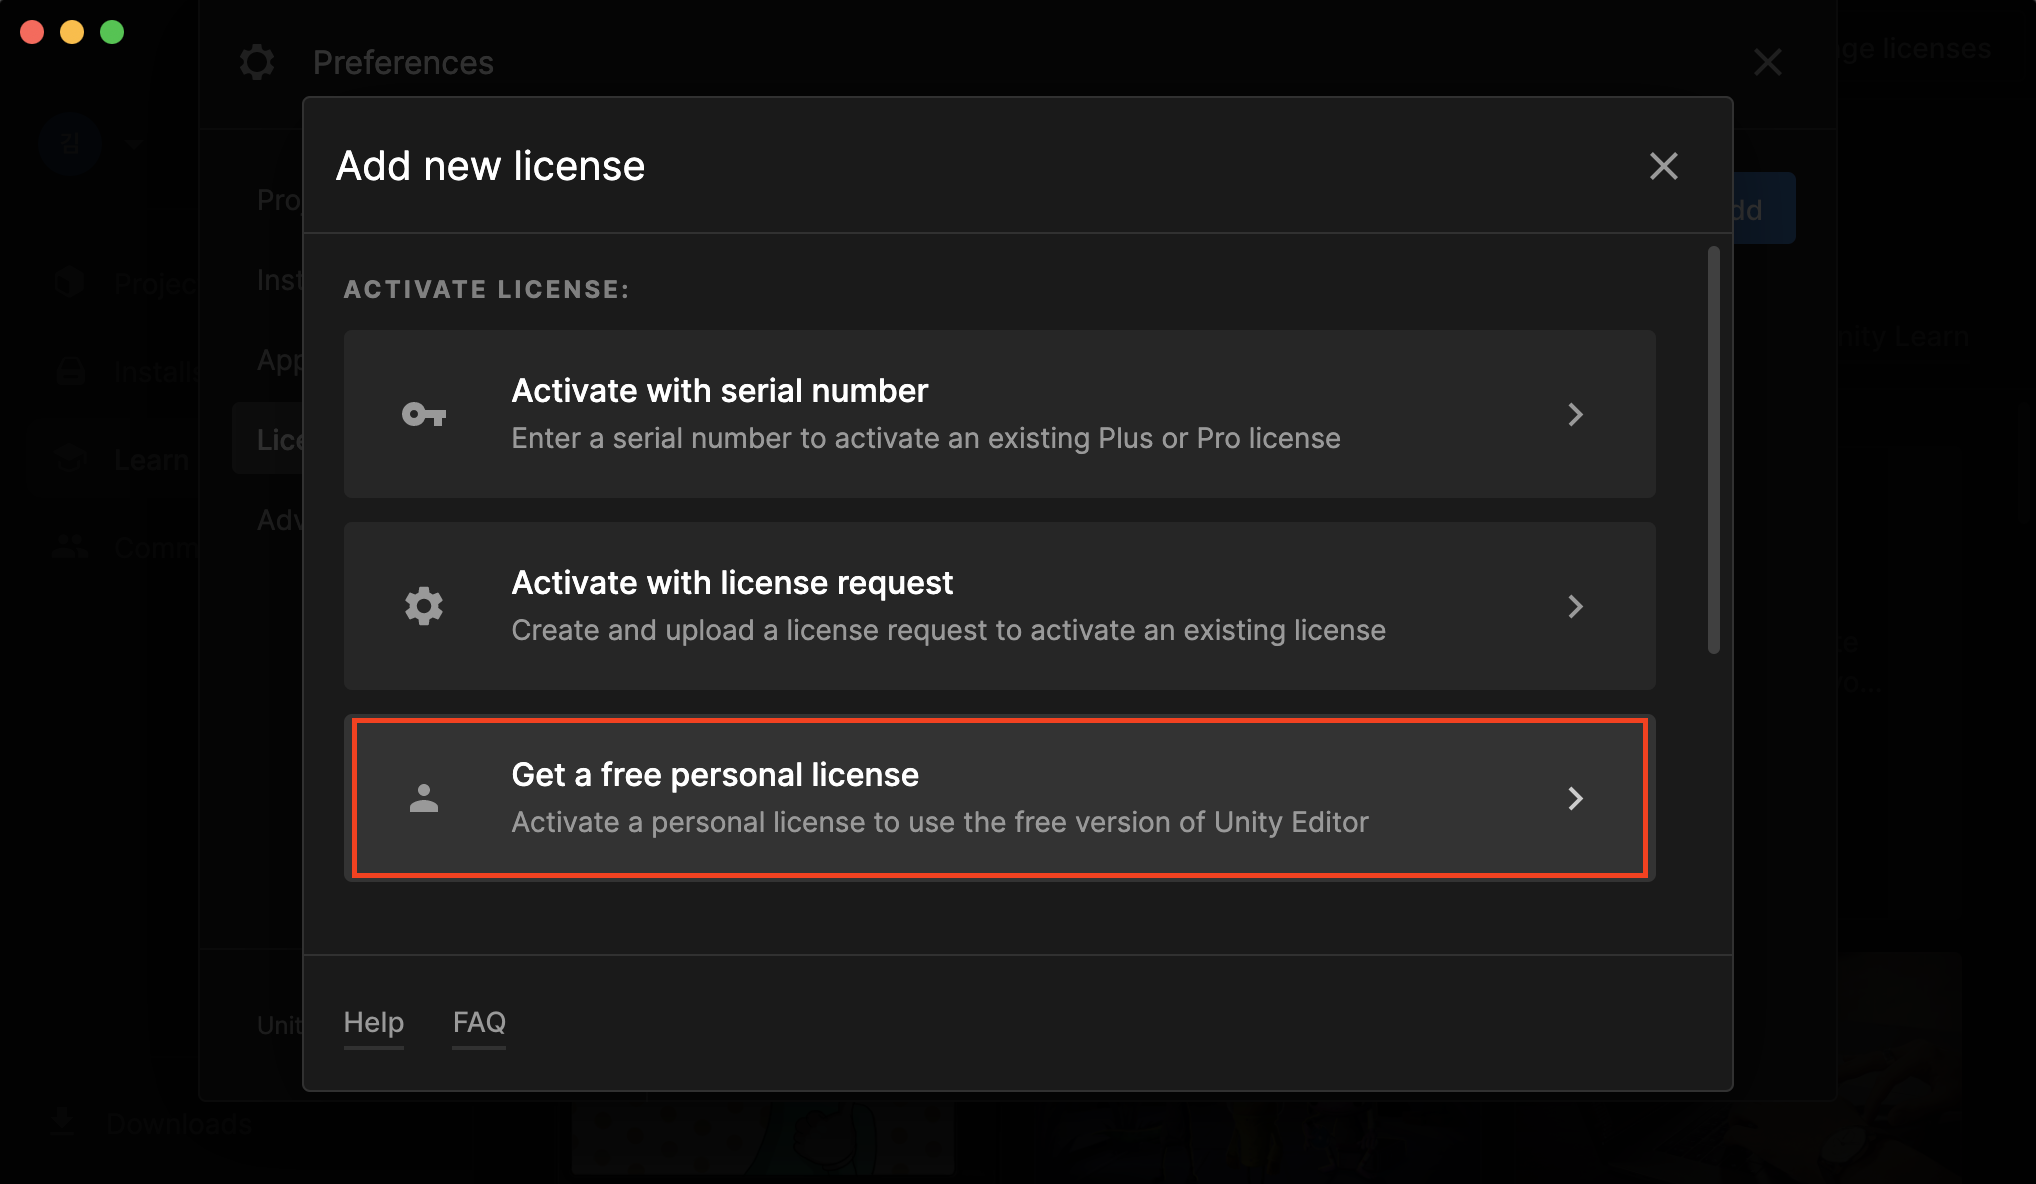This screenshot has height=1184, width=2036.
Task: Open the chevron for free personal license
Action: [x=1575, y=798]
